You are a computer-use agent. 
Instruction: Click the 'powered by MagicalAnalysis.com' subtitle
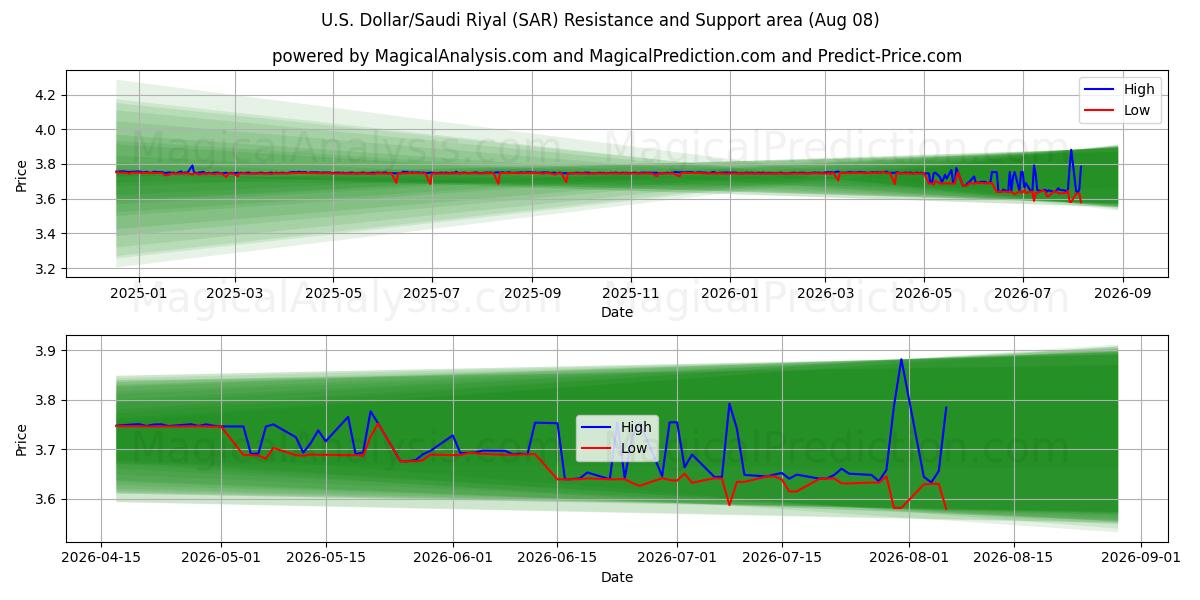click(x=617, y=56)
